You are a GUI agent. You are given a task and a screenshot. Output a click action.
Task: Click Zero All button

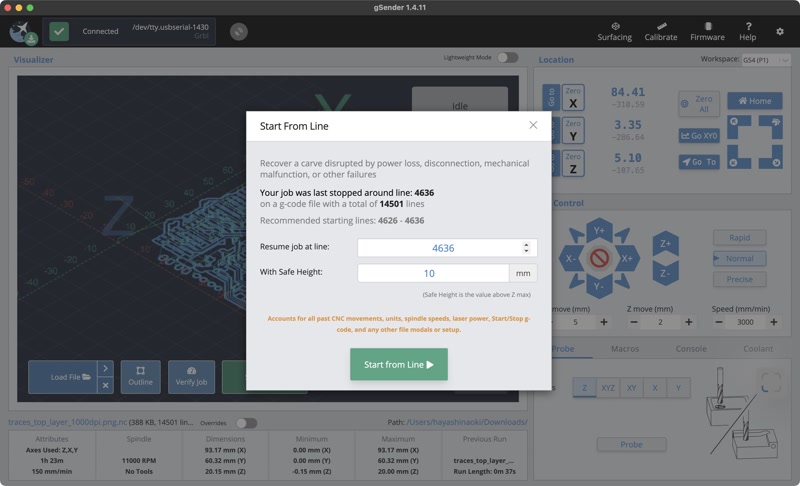point(698,104)
